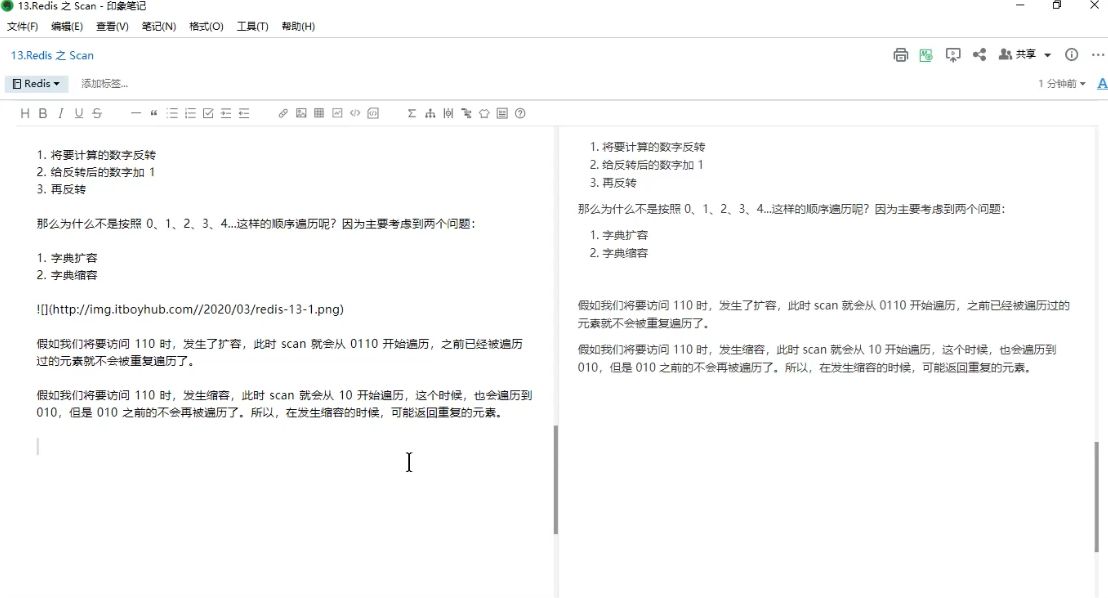The image size is (1108, 598).
Task: Increase indent of the current line
Action: (226, 113)
